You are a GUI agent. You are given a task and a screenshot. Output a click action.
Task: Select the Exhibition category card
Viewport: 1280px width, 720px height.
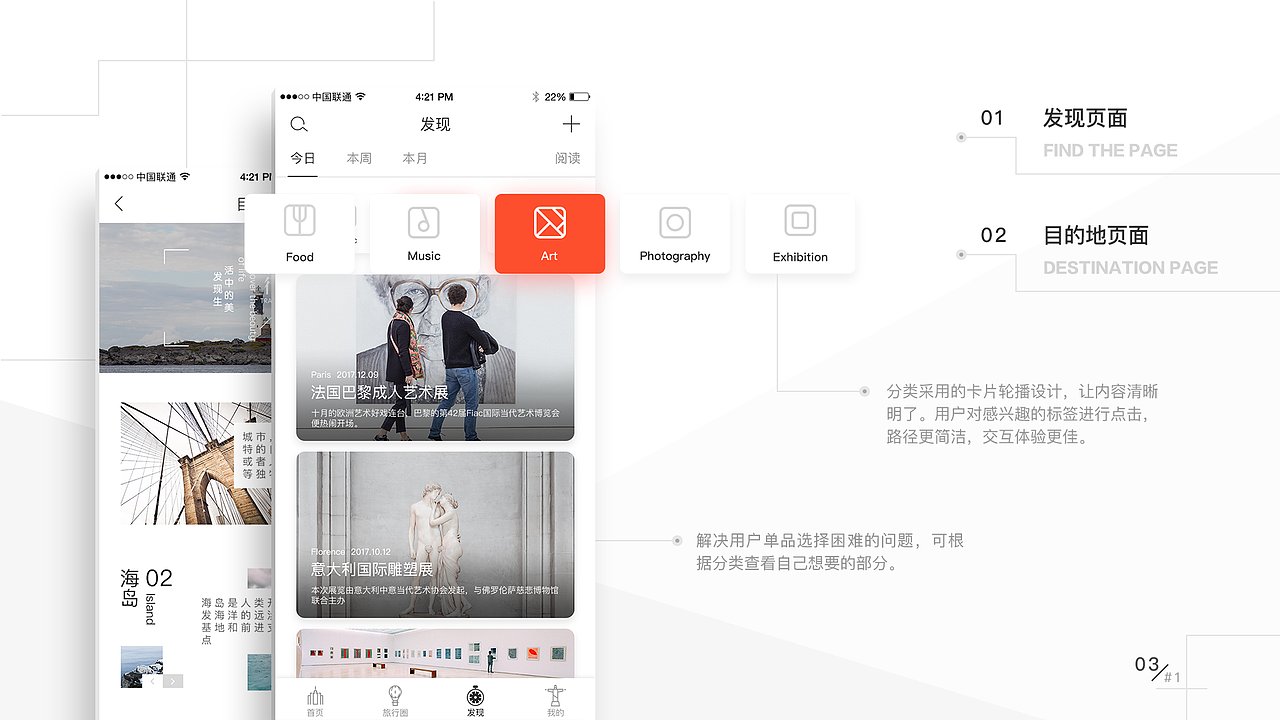click(800, 234)
